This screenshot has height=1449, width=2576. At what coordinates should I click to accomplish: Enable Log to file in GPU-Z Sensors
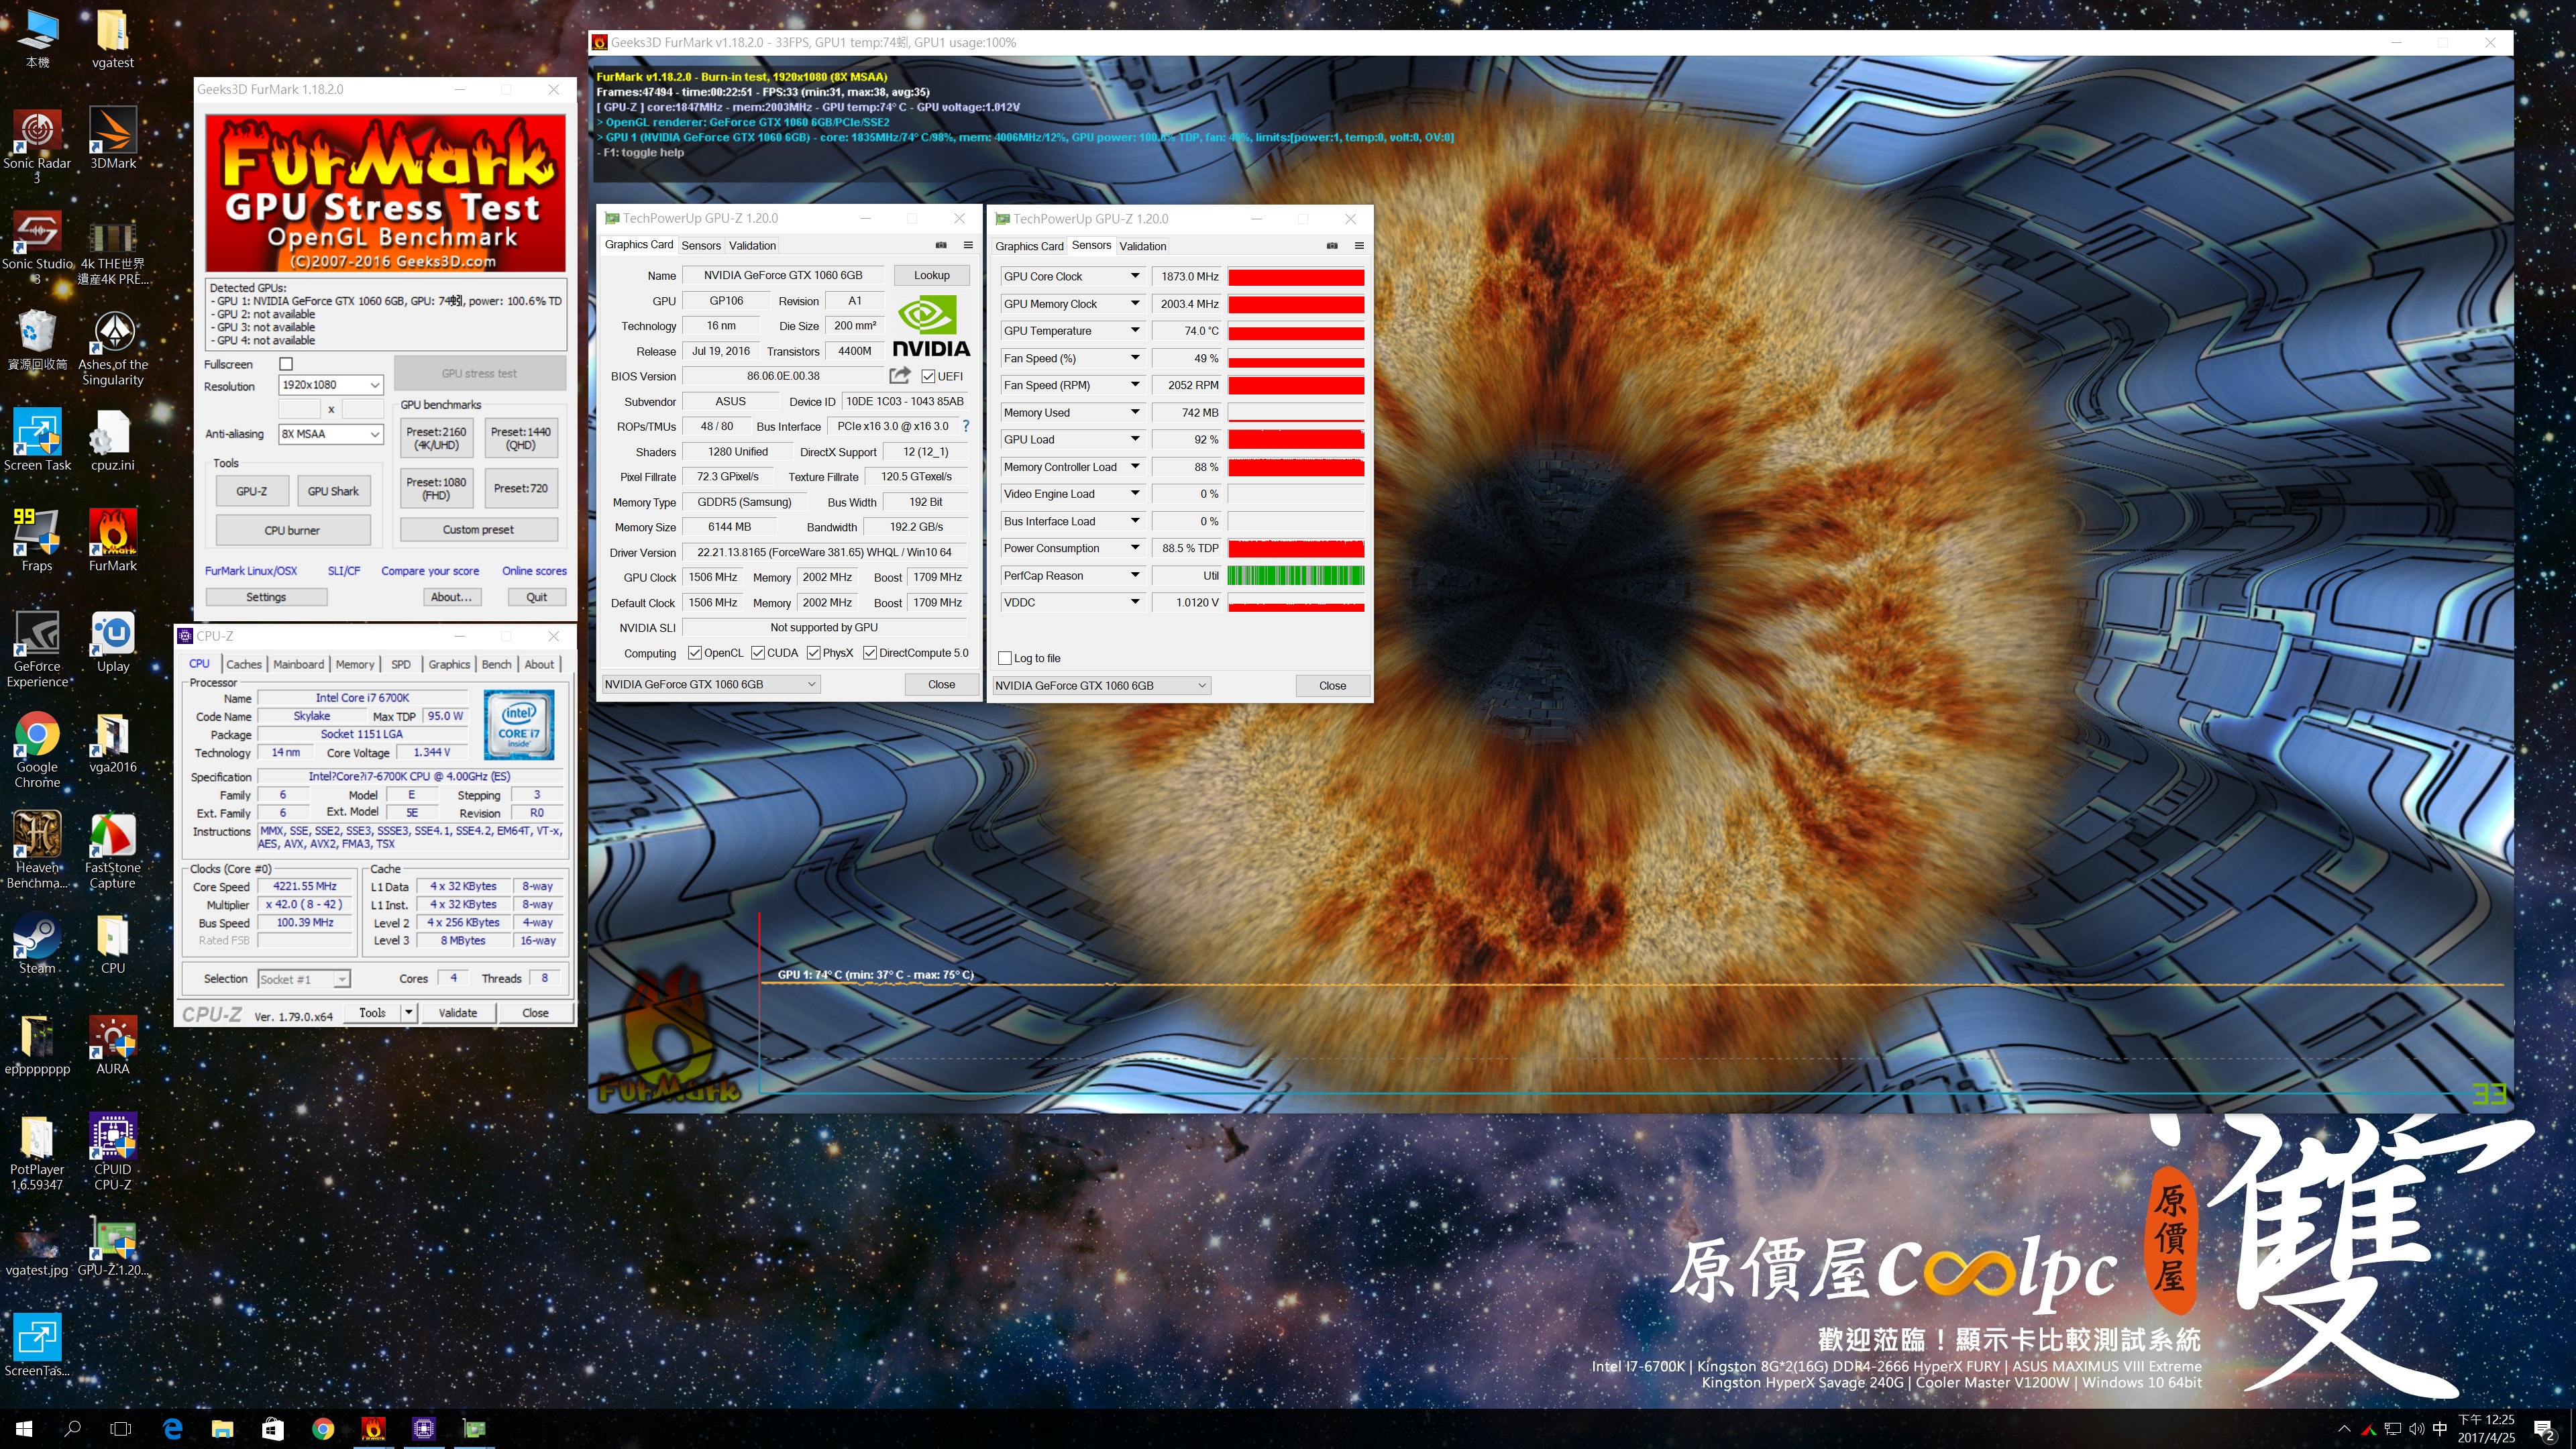(1005, 658)
